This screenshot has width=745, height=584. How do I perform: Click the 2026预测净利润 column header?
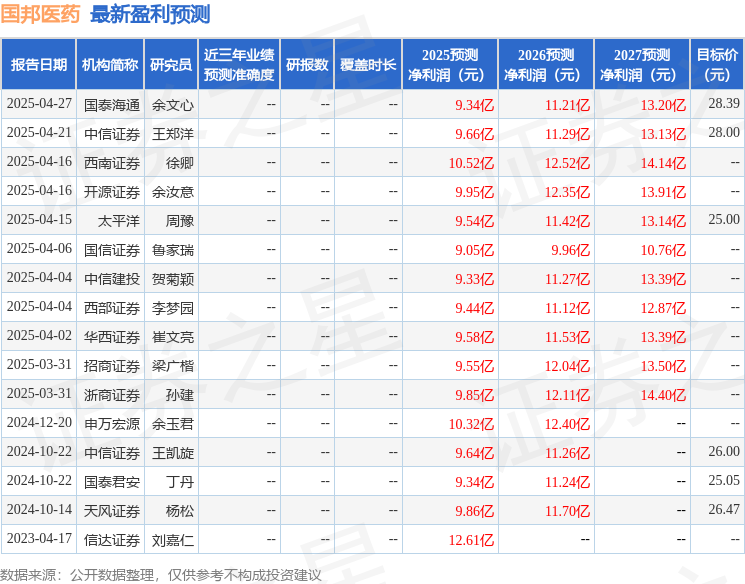[546, 65]
